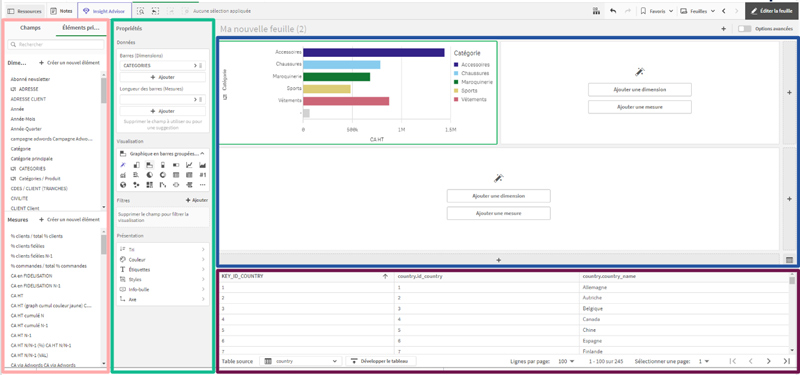The height and width of the screenshot is (375, 800).
Task: Select the horizontal grouped bar chart type
Action: (149, 165)
